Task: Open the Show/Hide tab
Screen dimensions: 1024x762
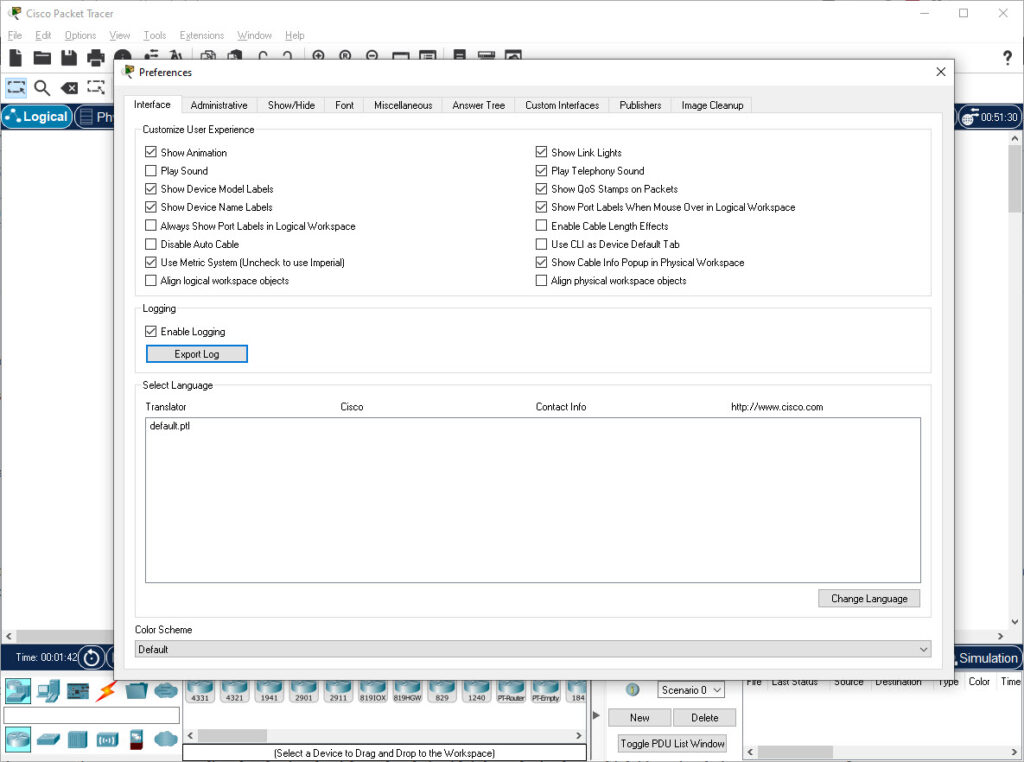Action: [x=291, y=105]
